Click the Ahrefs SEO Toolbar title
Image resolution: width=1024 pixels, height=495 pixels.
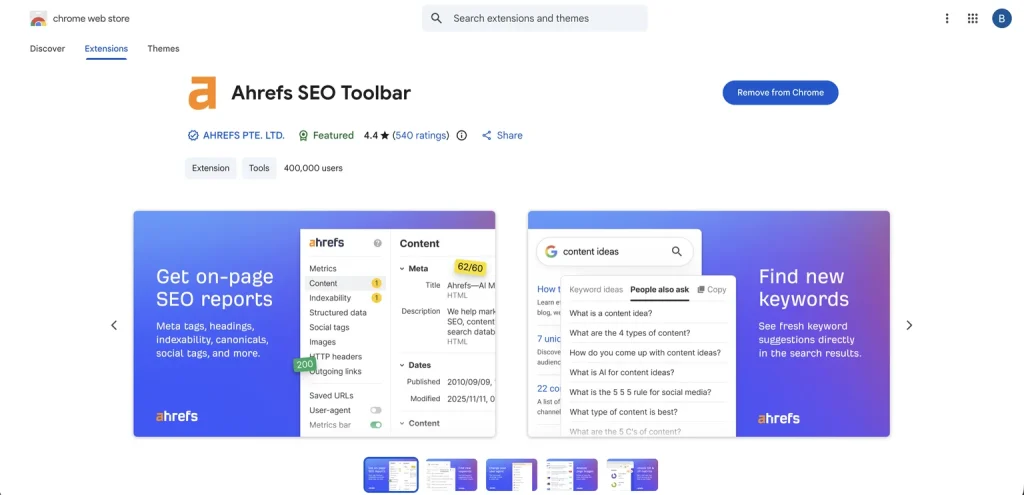(x=321, y=93)
